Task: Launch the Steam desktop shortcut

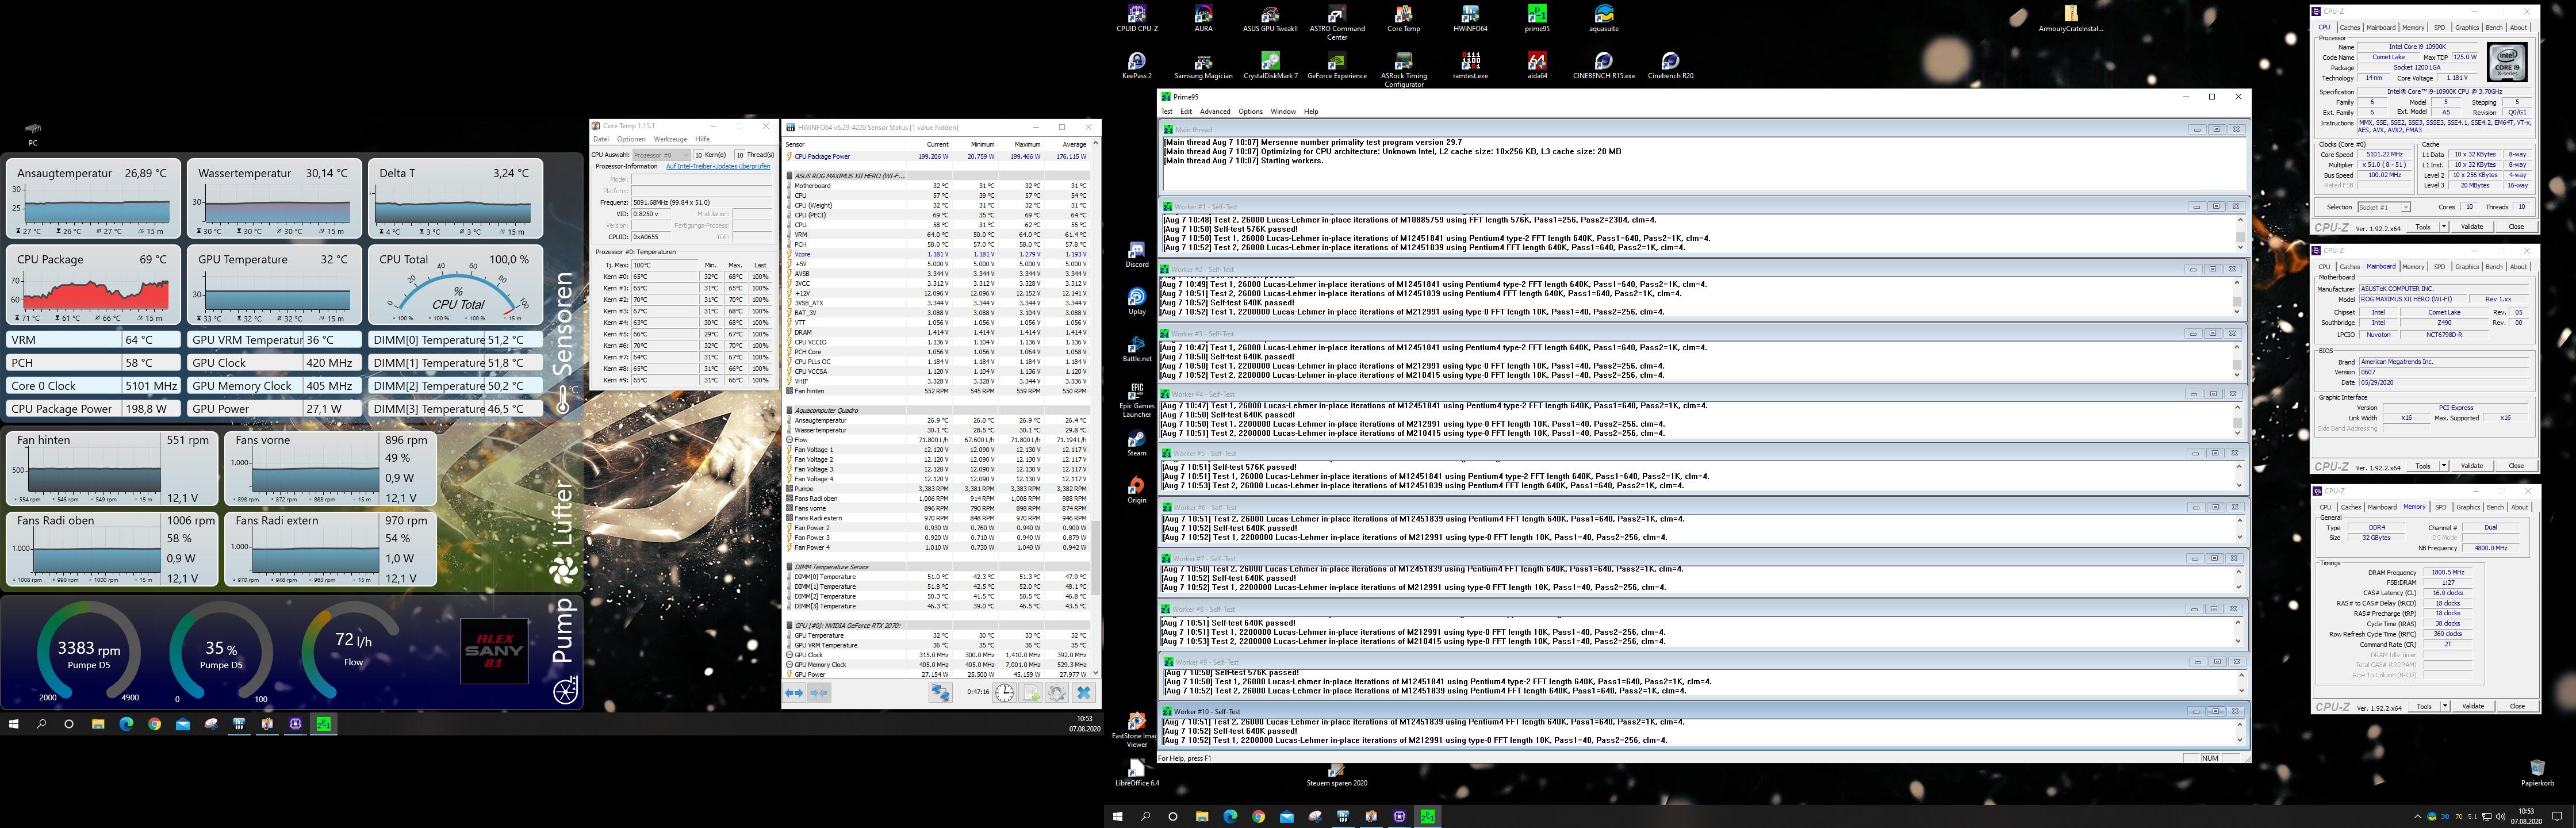Action: (x=1137, y=443)
